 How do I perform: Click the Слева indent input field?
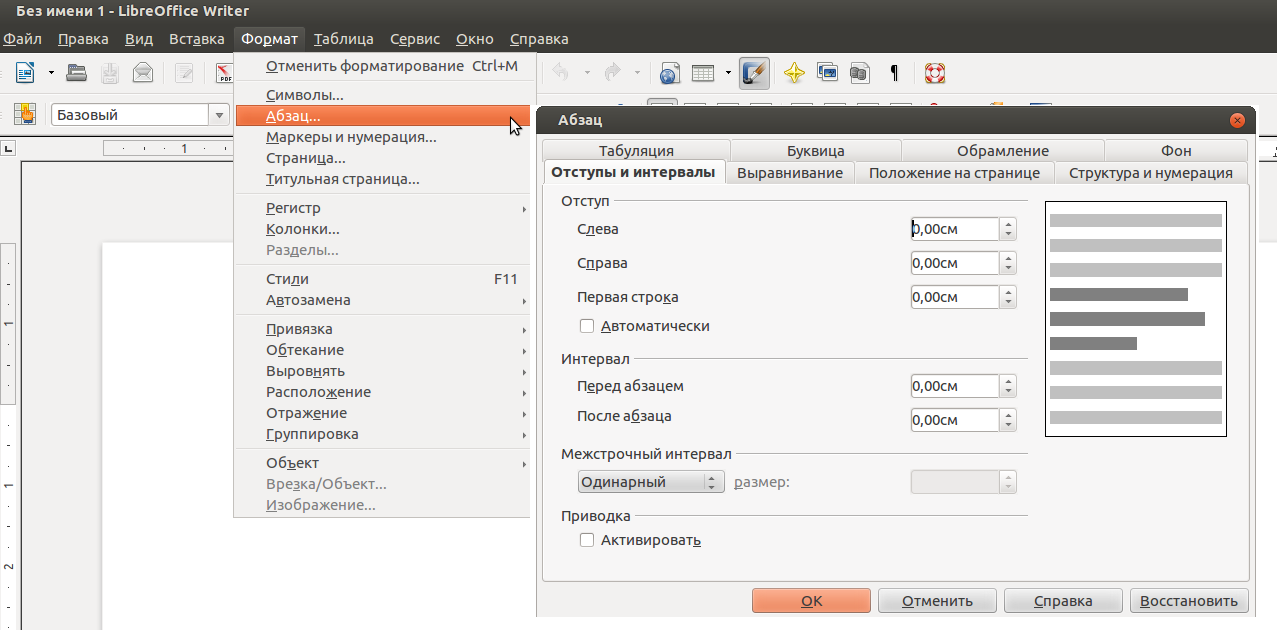(x=955, y=229)
